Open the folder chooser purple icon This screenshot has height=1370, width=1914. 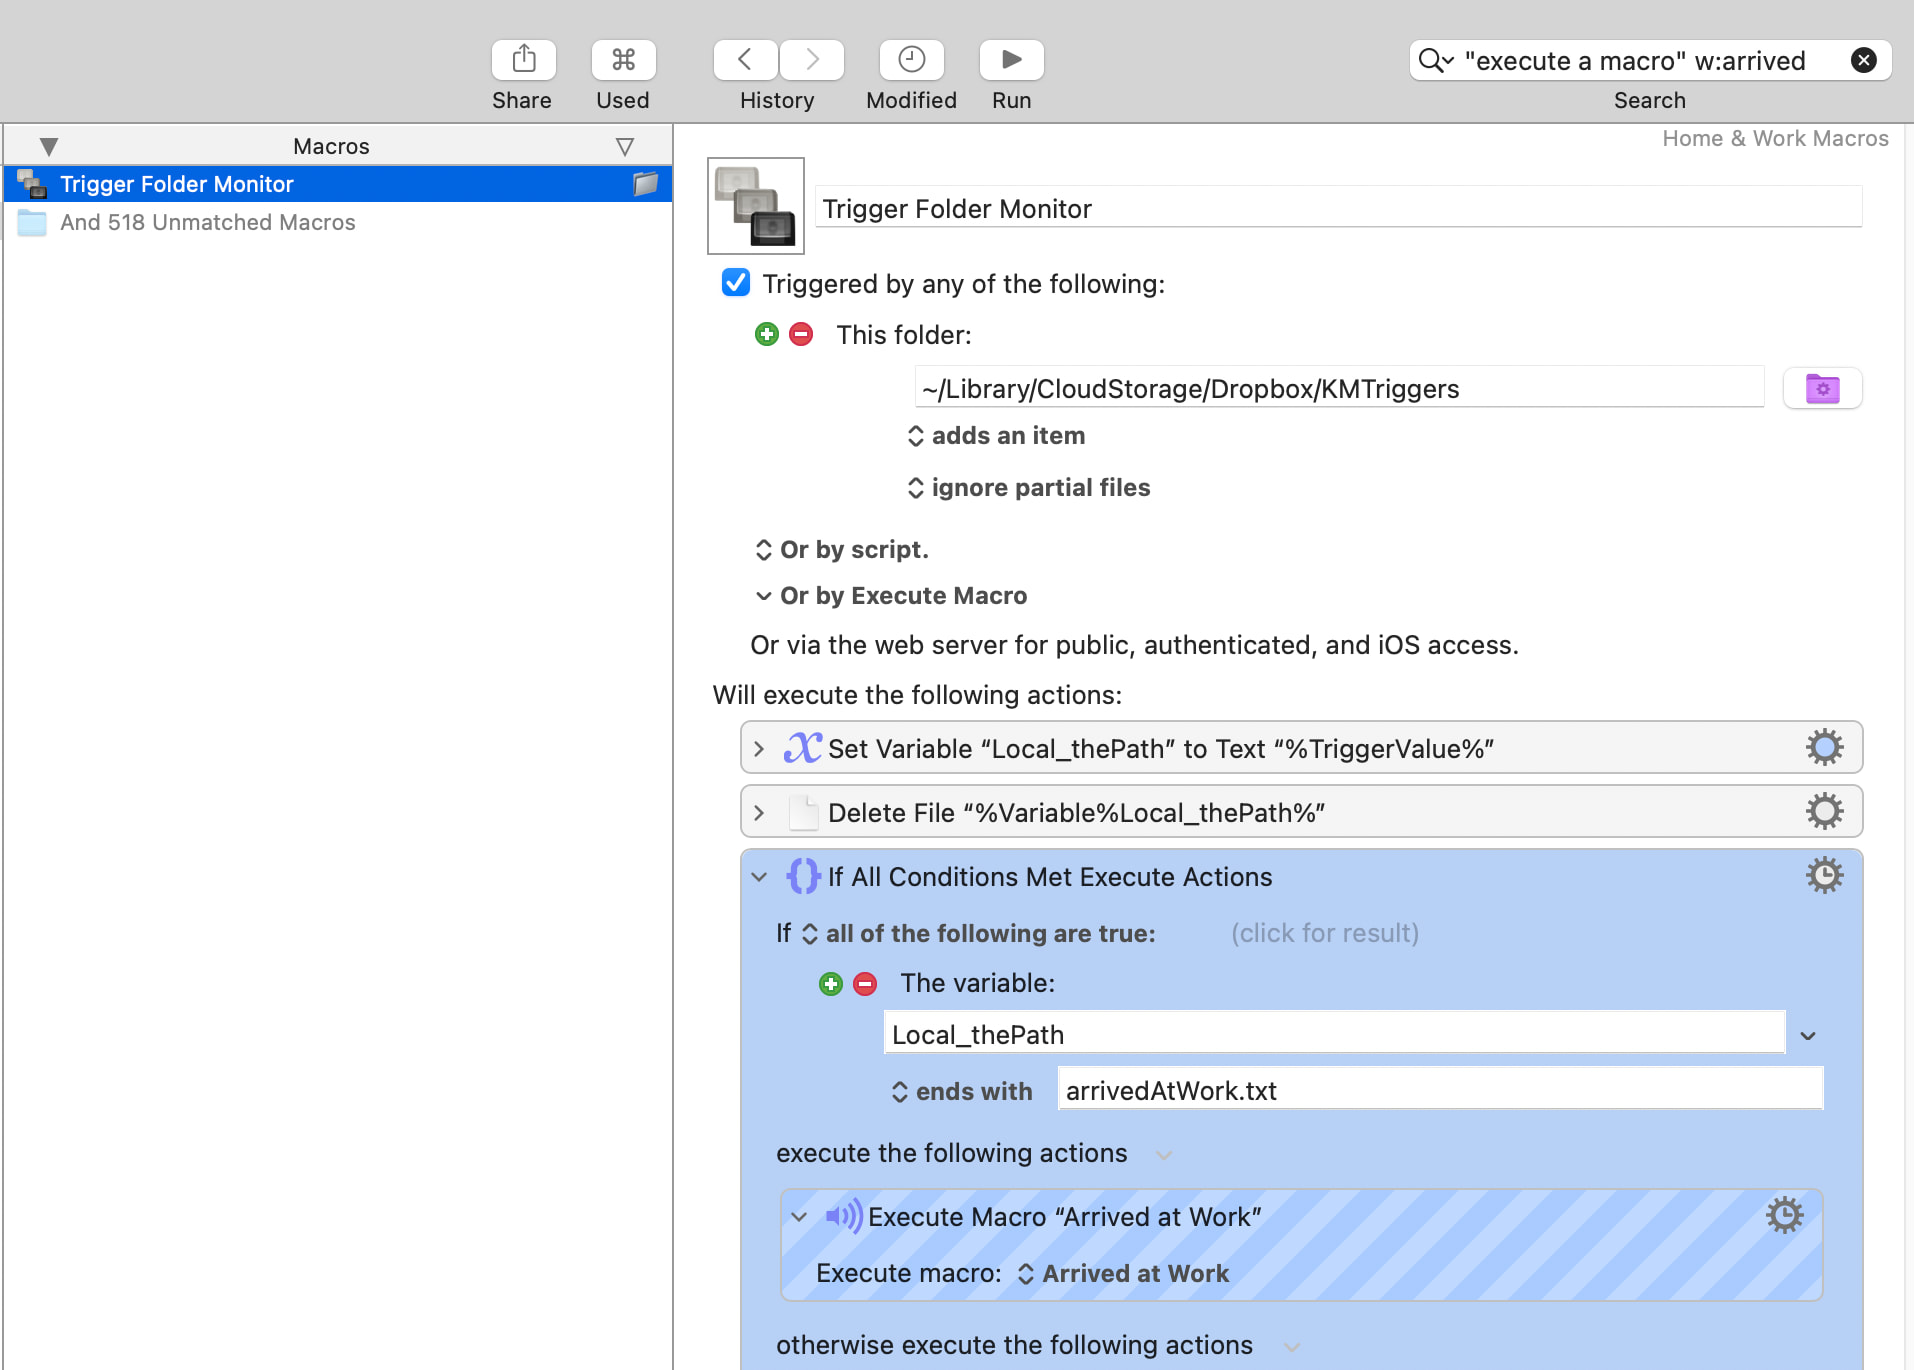(x=1822, y=388)
